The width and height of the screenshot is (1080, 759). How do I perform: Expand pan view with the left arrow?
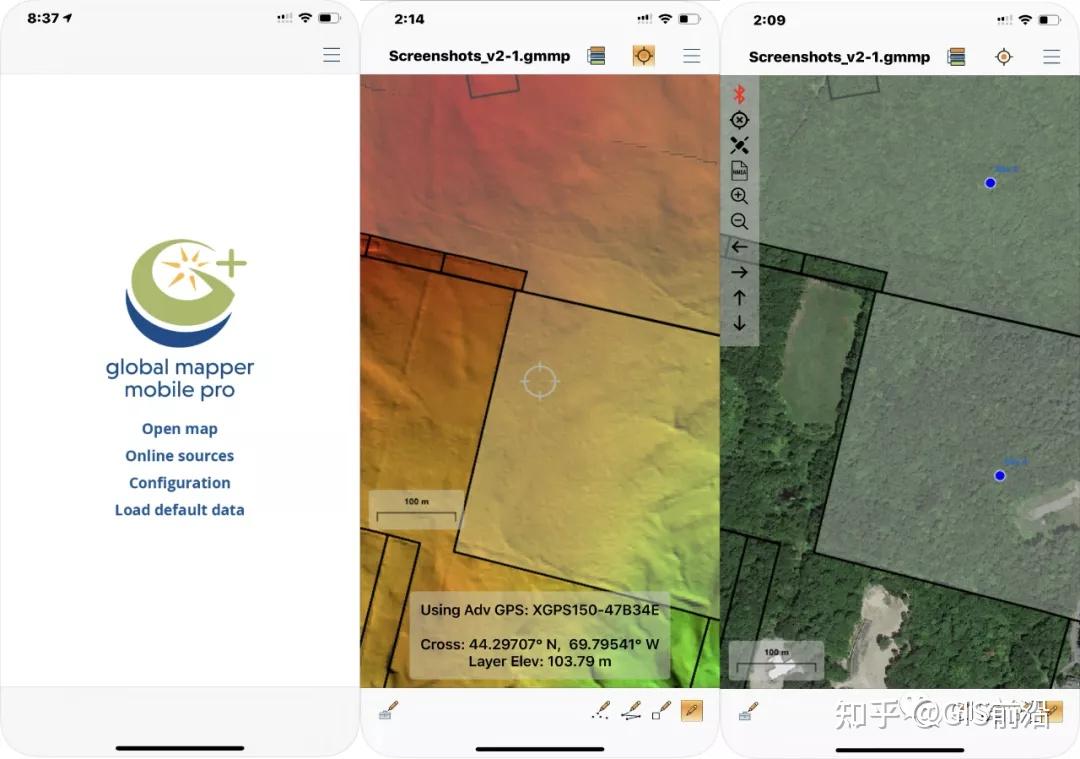pos(739,247)
